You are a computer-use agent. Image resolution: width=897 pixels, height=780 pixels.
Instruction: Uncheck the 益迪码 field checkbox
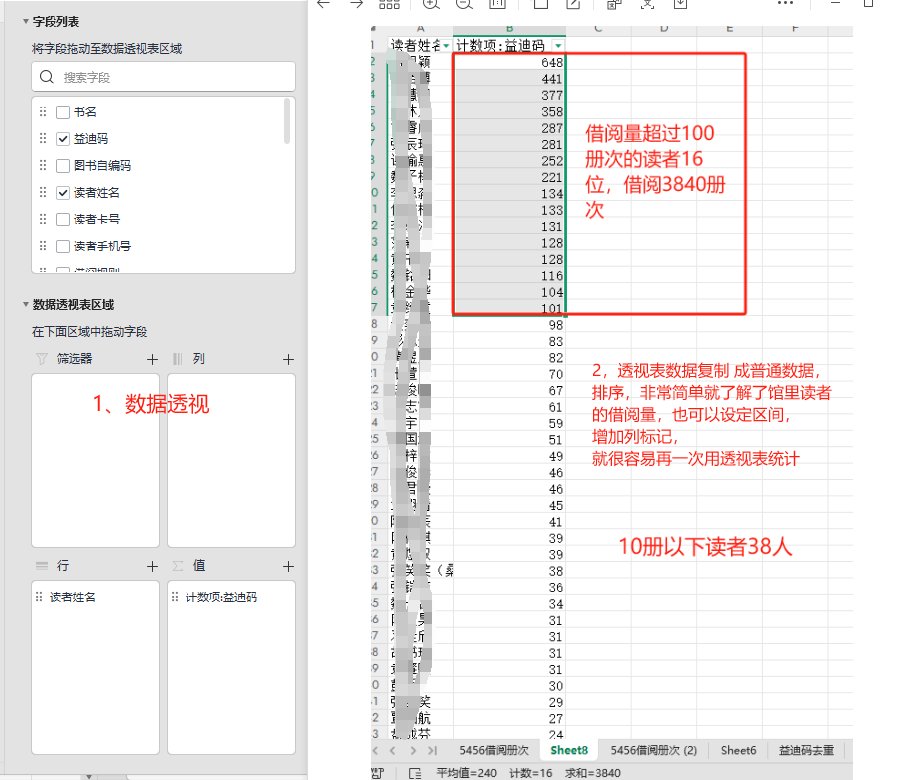click(x=63, y=140)
